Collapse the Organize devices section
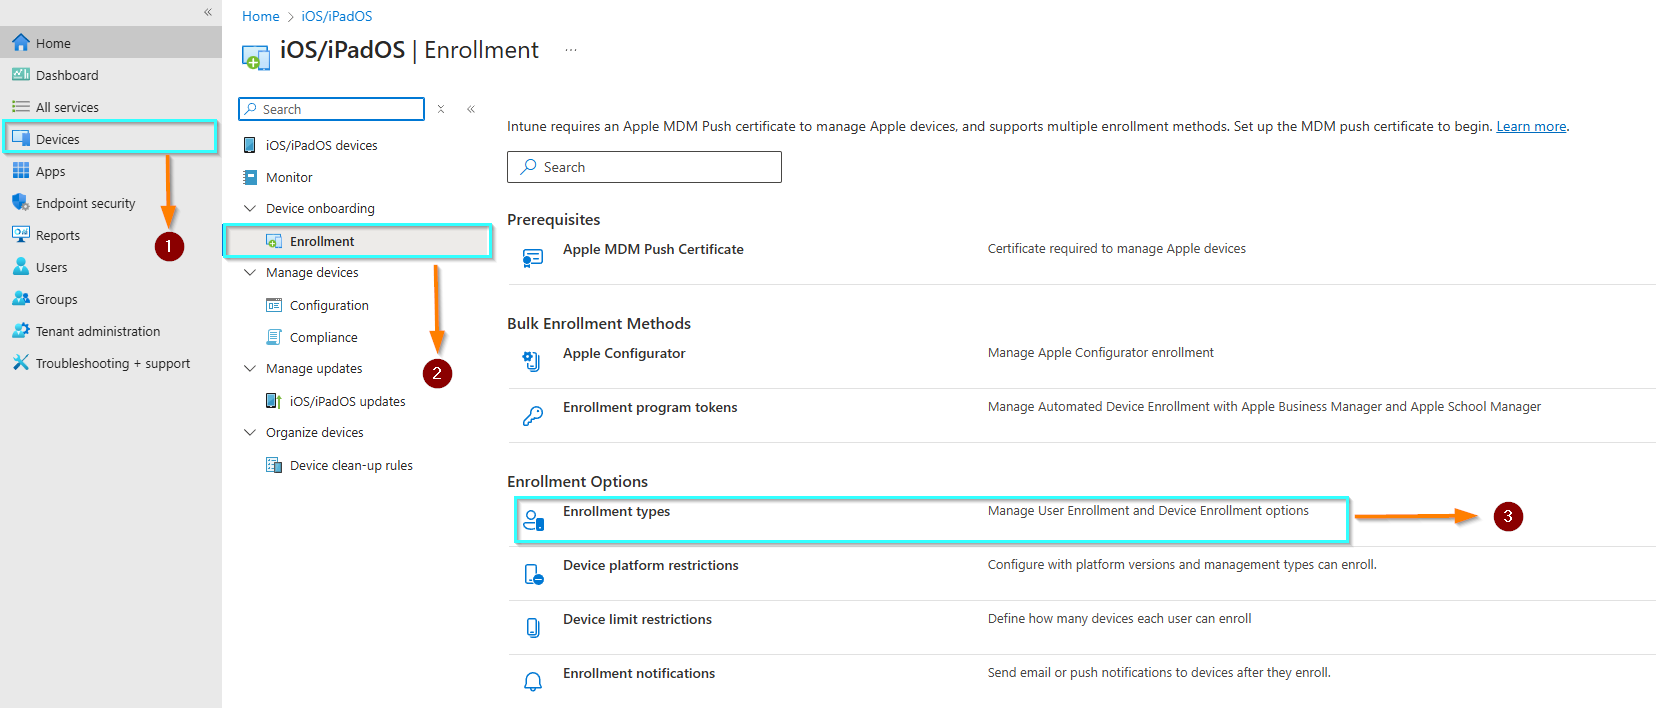This screenshot has width=1656, height=708. coord(250,432)
